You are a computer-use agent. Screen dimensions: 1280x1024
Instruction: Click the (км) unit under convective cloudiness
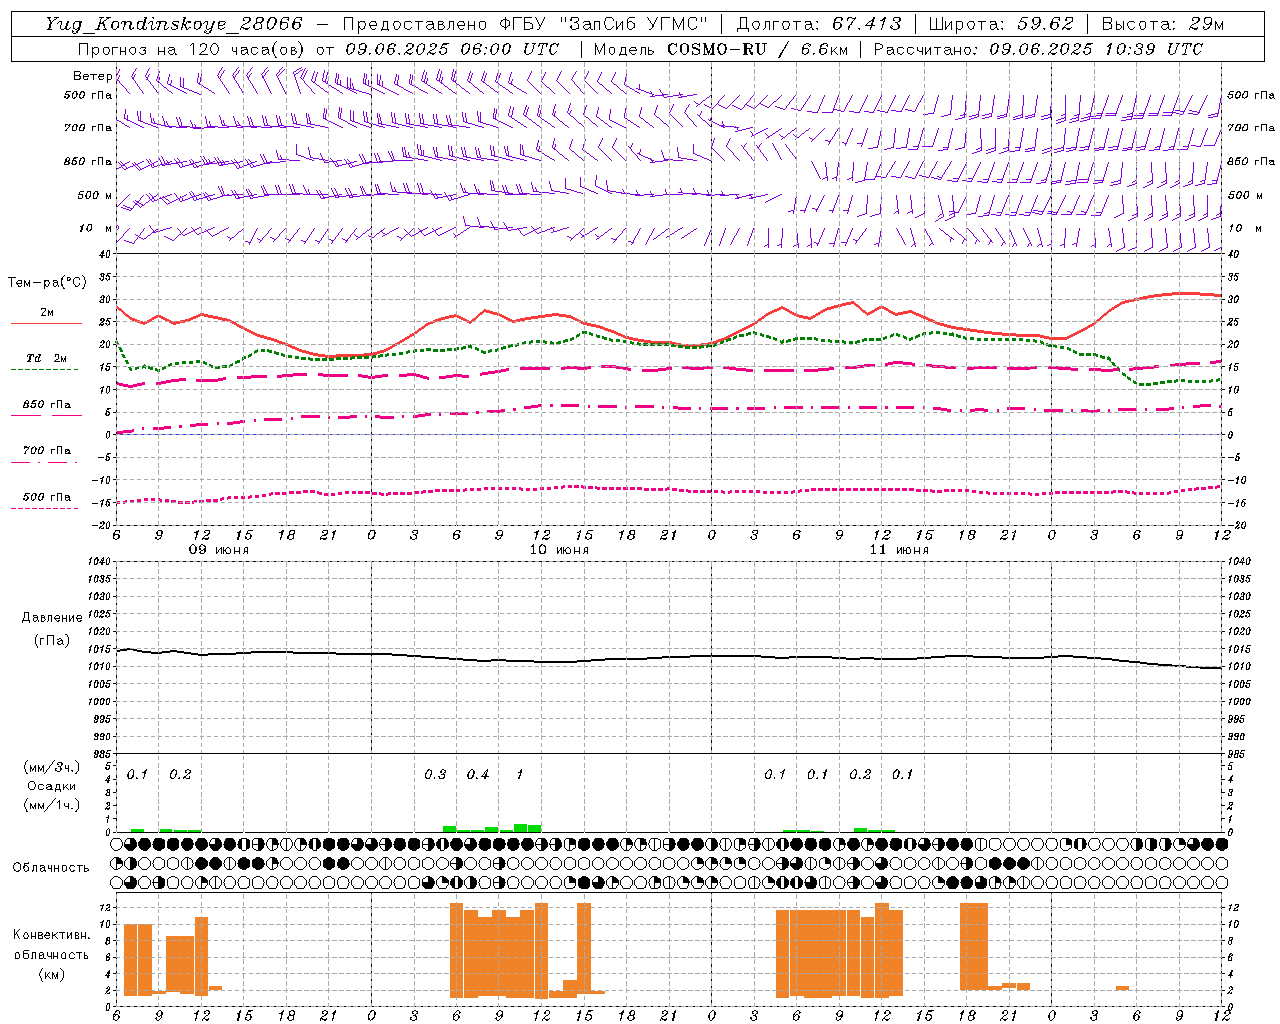click(x=51, y=974)
